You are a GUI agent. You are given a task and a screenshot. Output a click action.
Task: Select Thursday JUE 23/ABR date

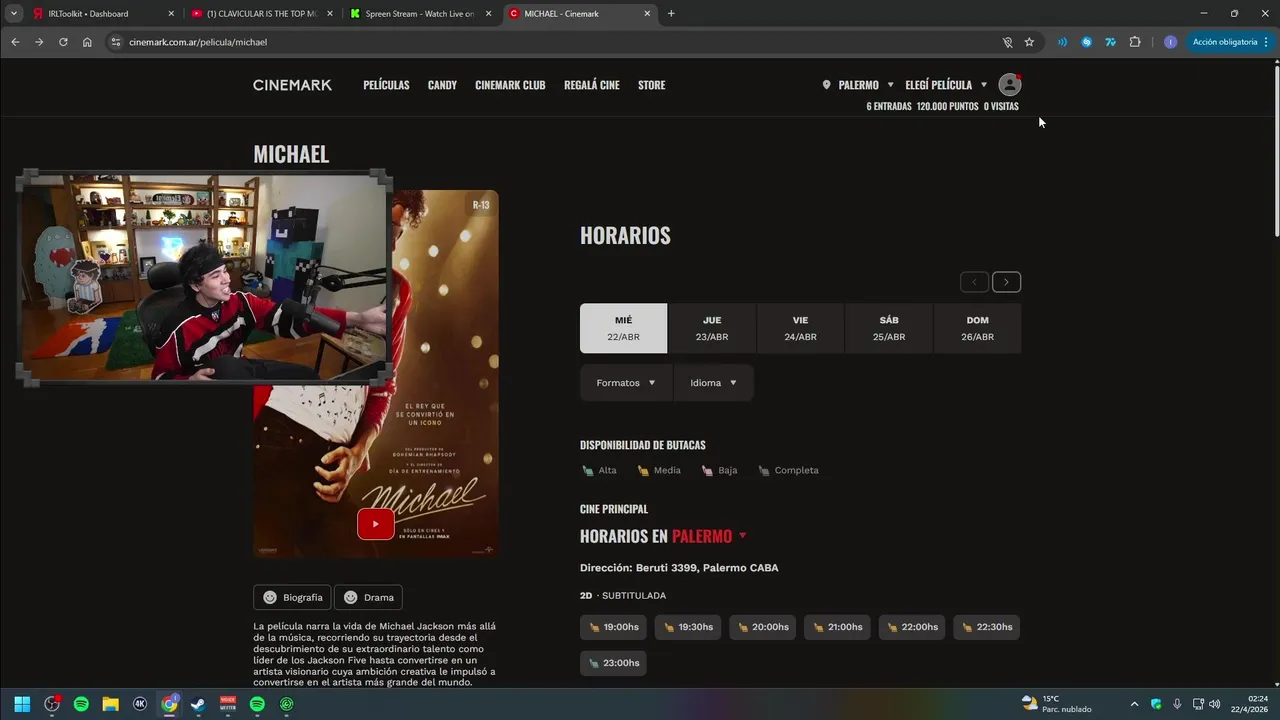point(712,328)
